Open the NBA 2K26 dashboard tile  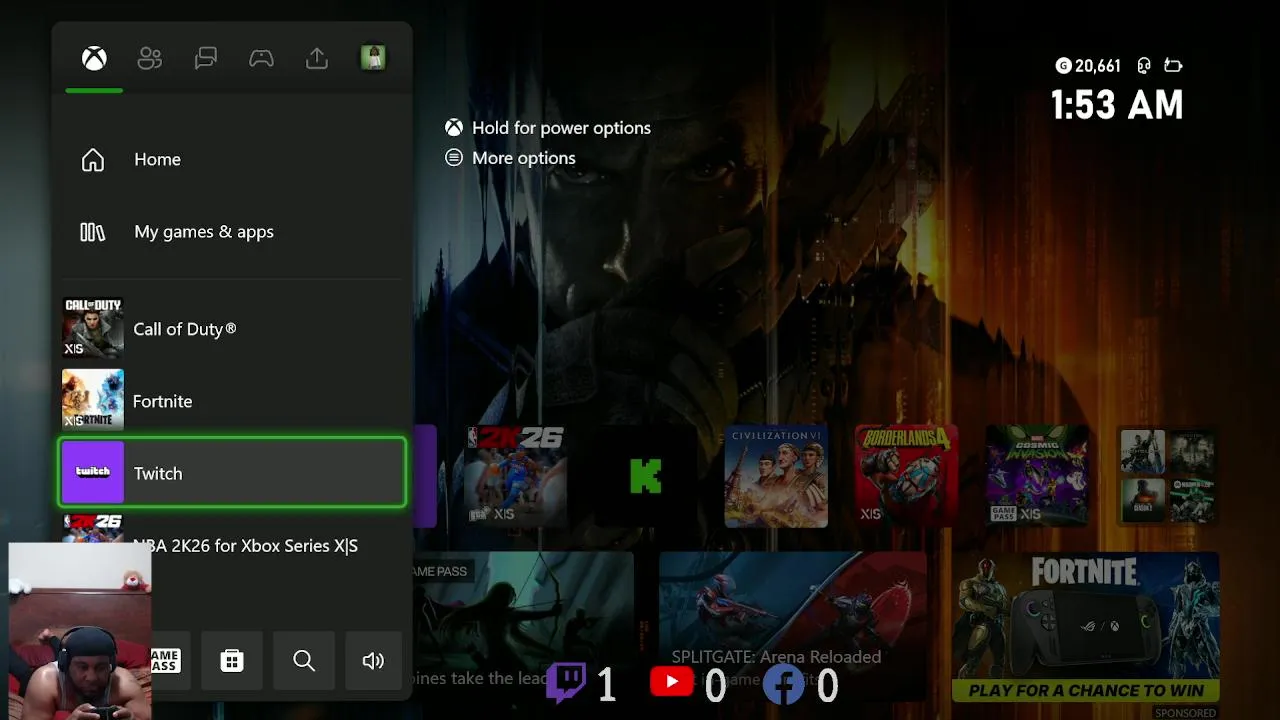(515, 475)
